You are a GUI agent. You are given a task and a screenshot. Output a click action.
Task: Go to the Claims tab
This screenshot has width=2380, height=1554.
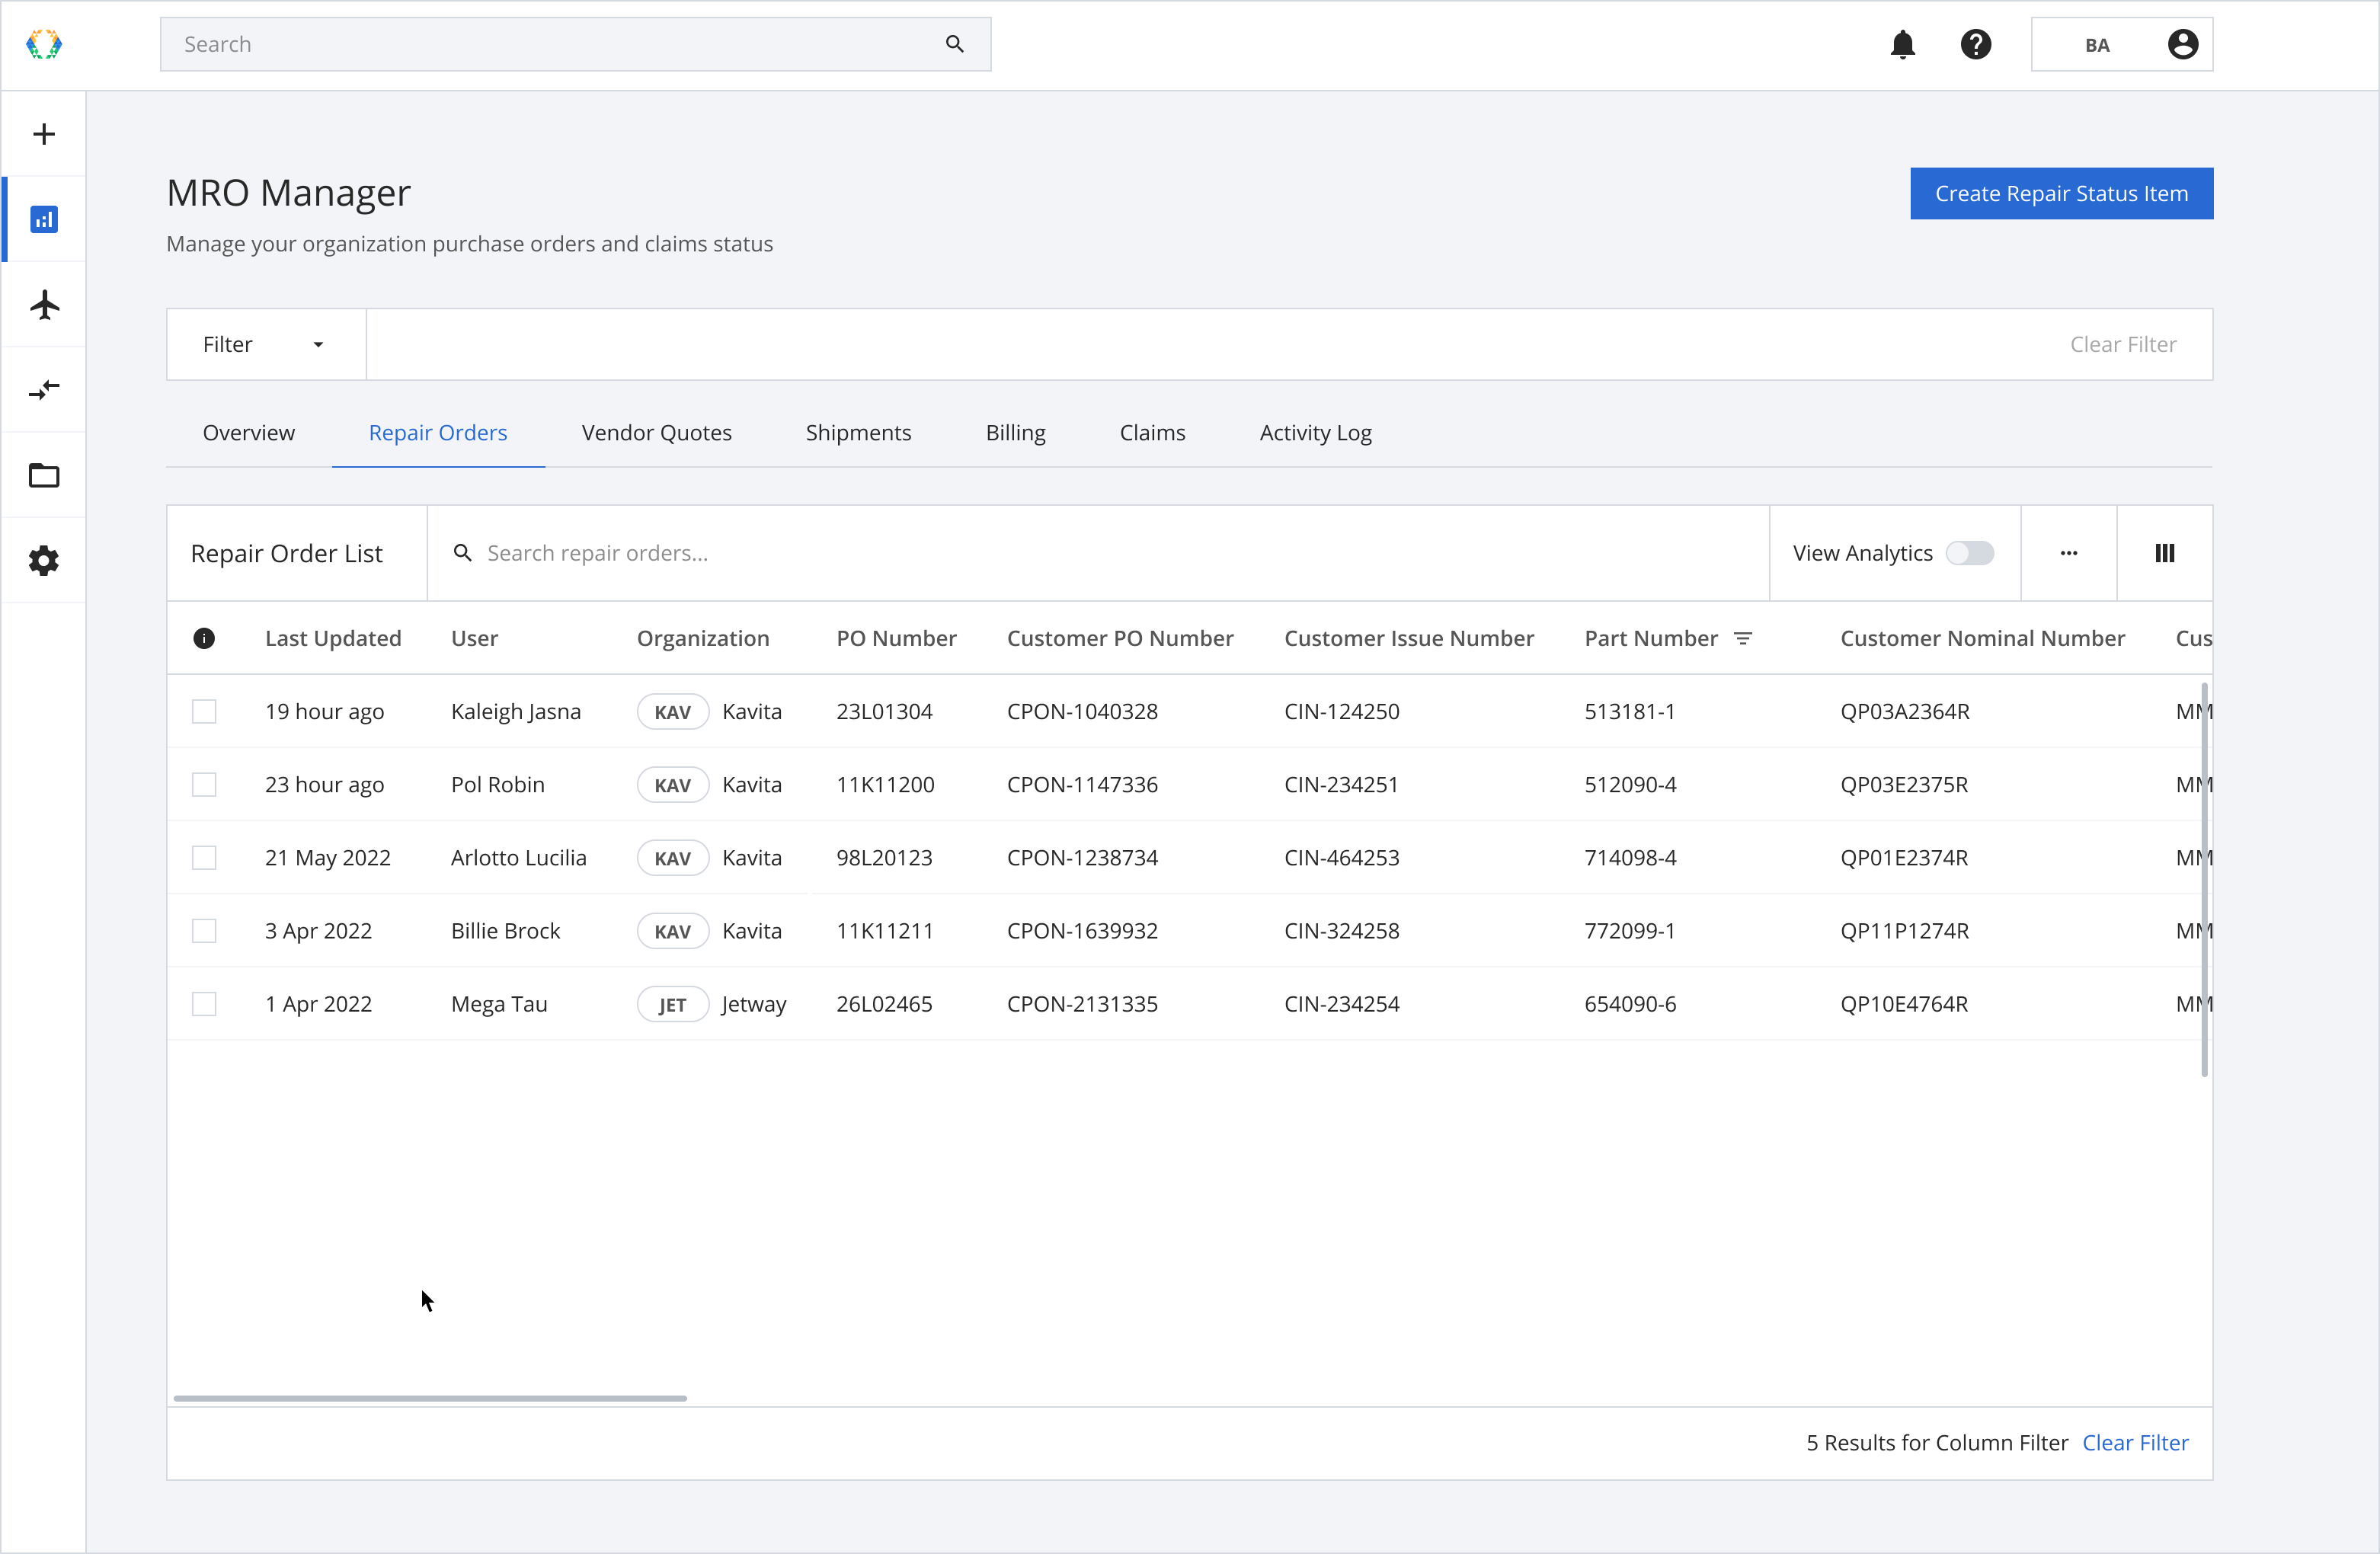[x=1152, y=432]
